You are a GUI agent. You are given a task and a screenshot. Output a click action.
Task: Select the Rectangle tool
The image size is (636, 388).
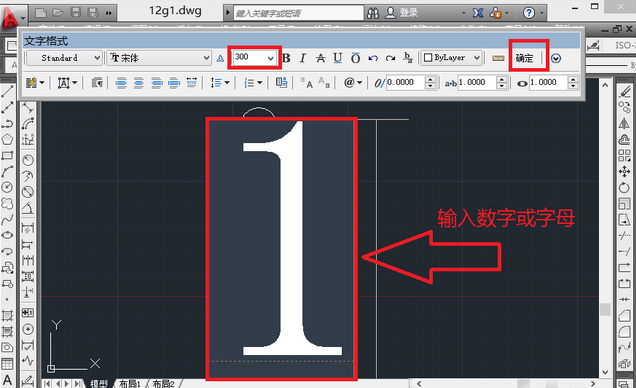tap(7, 155)
